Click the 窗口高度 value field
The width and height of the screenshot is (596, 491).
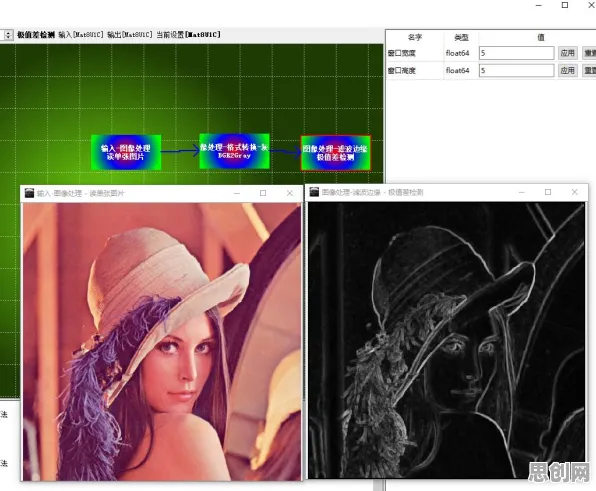click(516, 70)
